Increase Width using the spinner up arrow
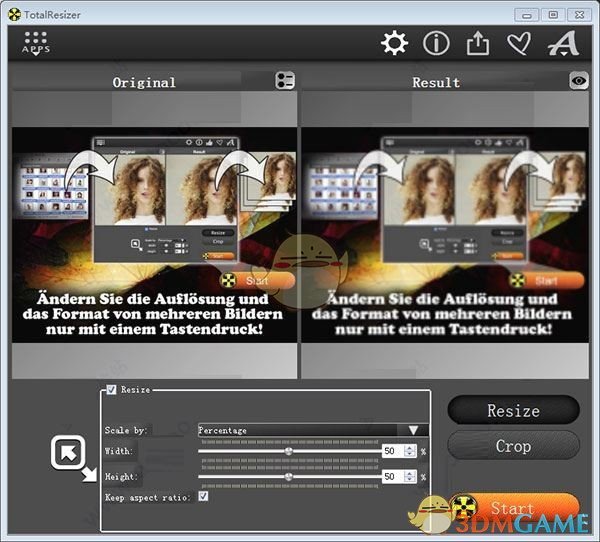Screen dimensions: 600x542 pyautogui.click(x=410, y=447)
